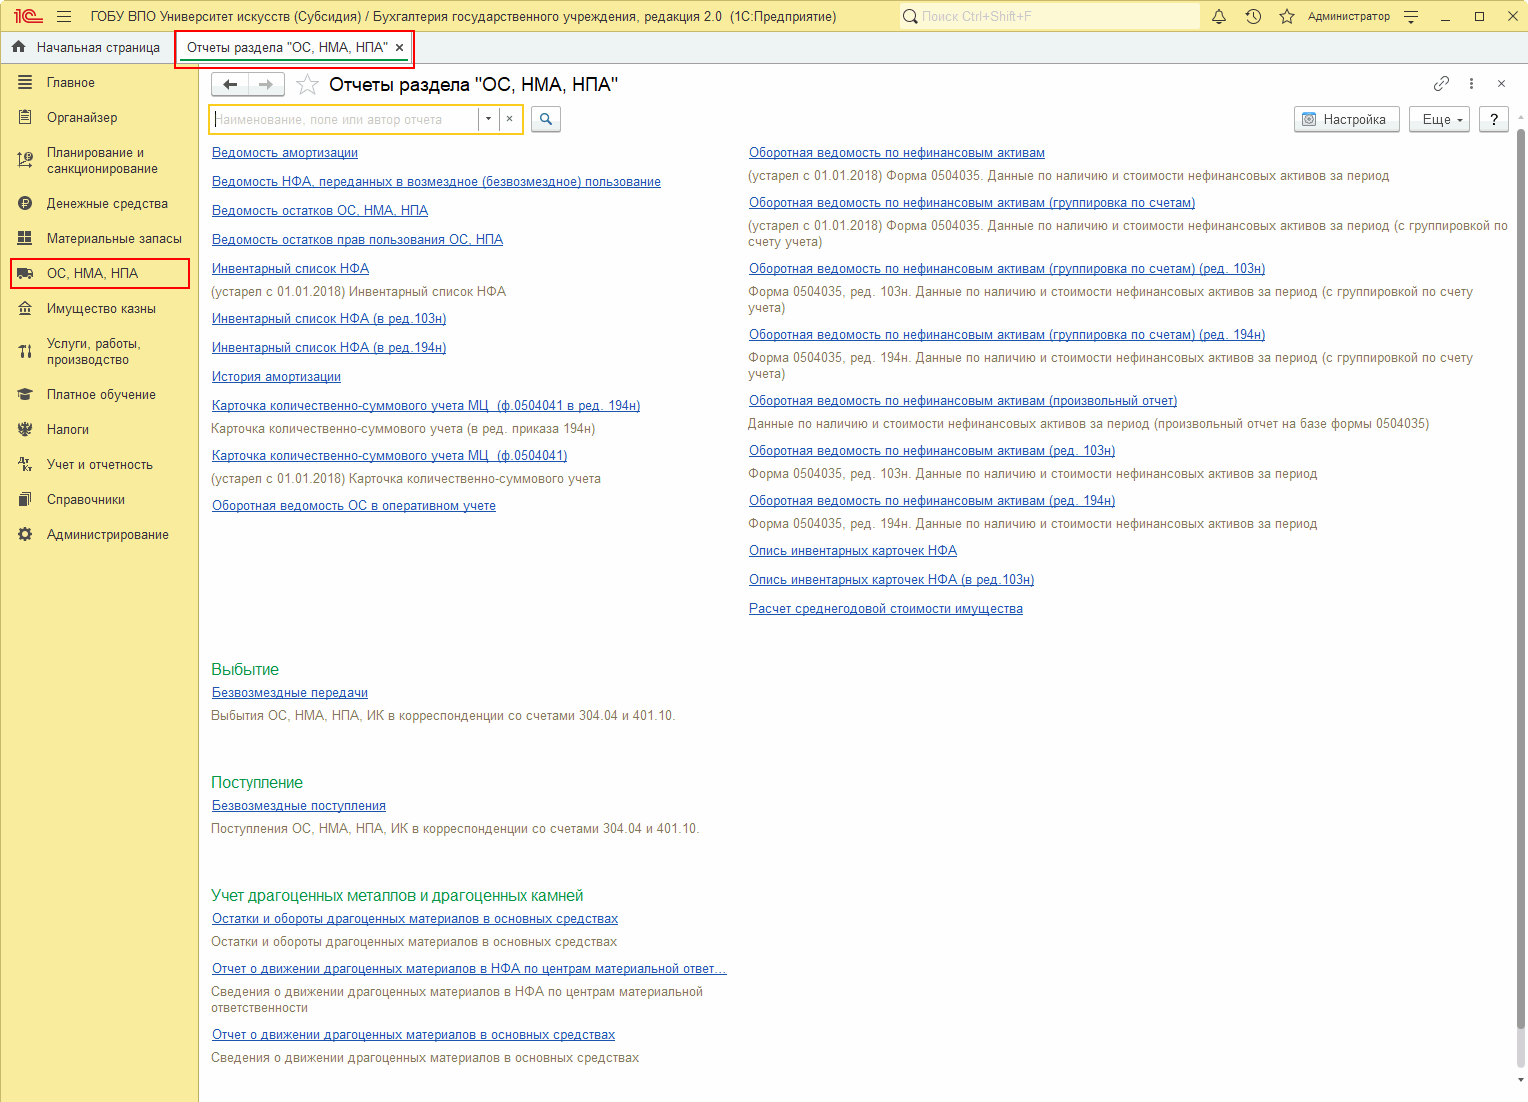Open Остатки и обороты драгоценных материалов link
The width and height of the screenshot is (1528, 1102).
[x=415, y=918]
